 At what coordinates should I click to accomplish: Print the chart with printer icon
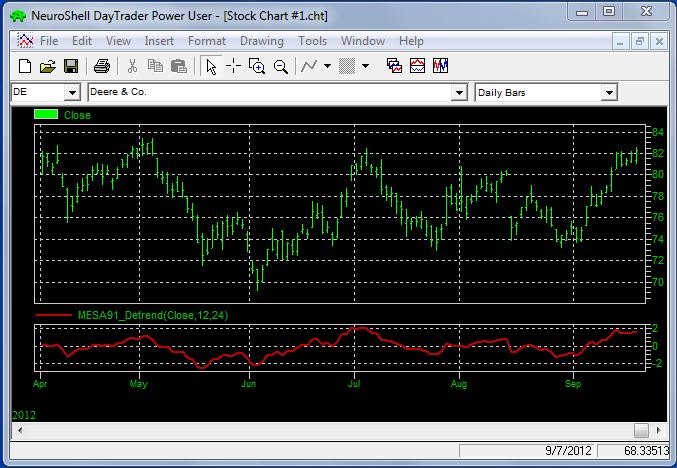[x=102, y=66]
